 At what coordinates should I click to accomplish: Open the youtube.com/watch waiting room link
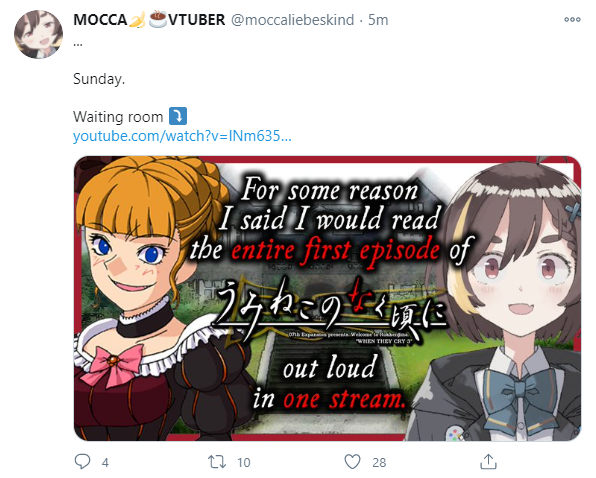point(182,136)
